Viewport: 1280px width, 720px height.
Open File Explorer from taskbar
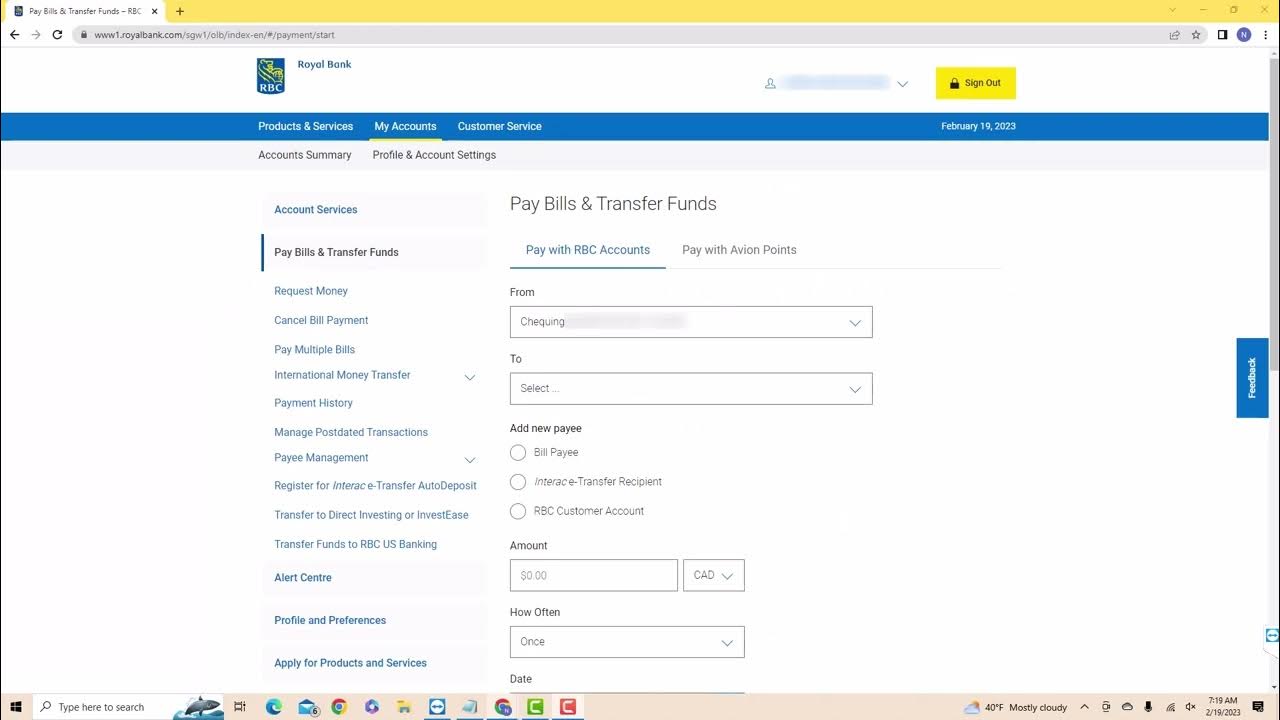[404, 707]
